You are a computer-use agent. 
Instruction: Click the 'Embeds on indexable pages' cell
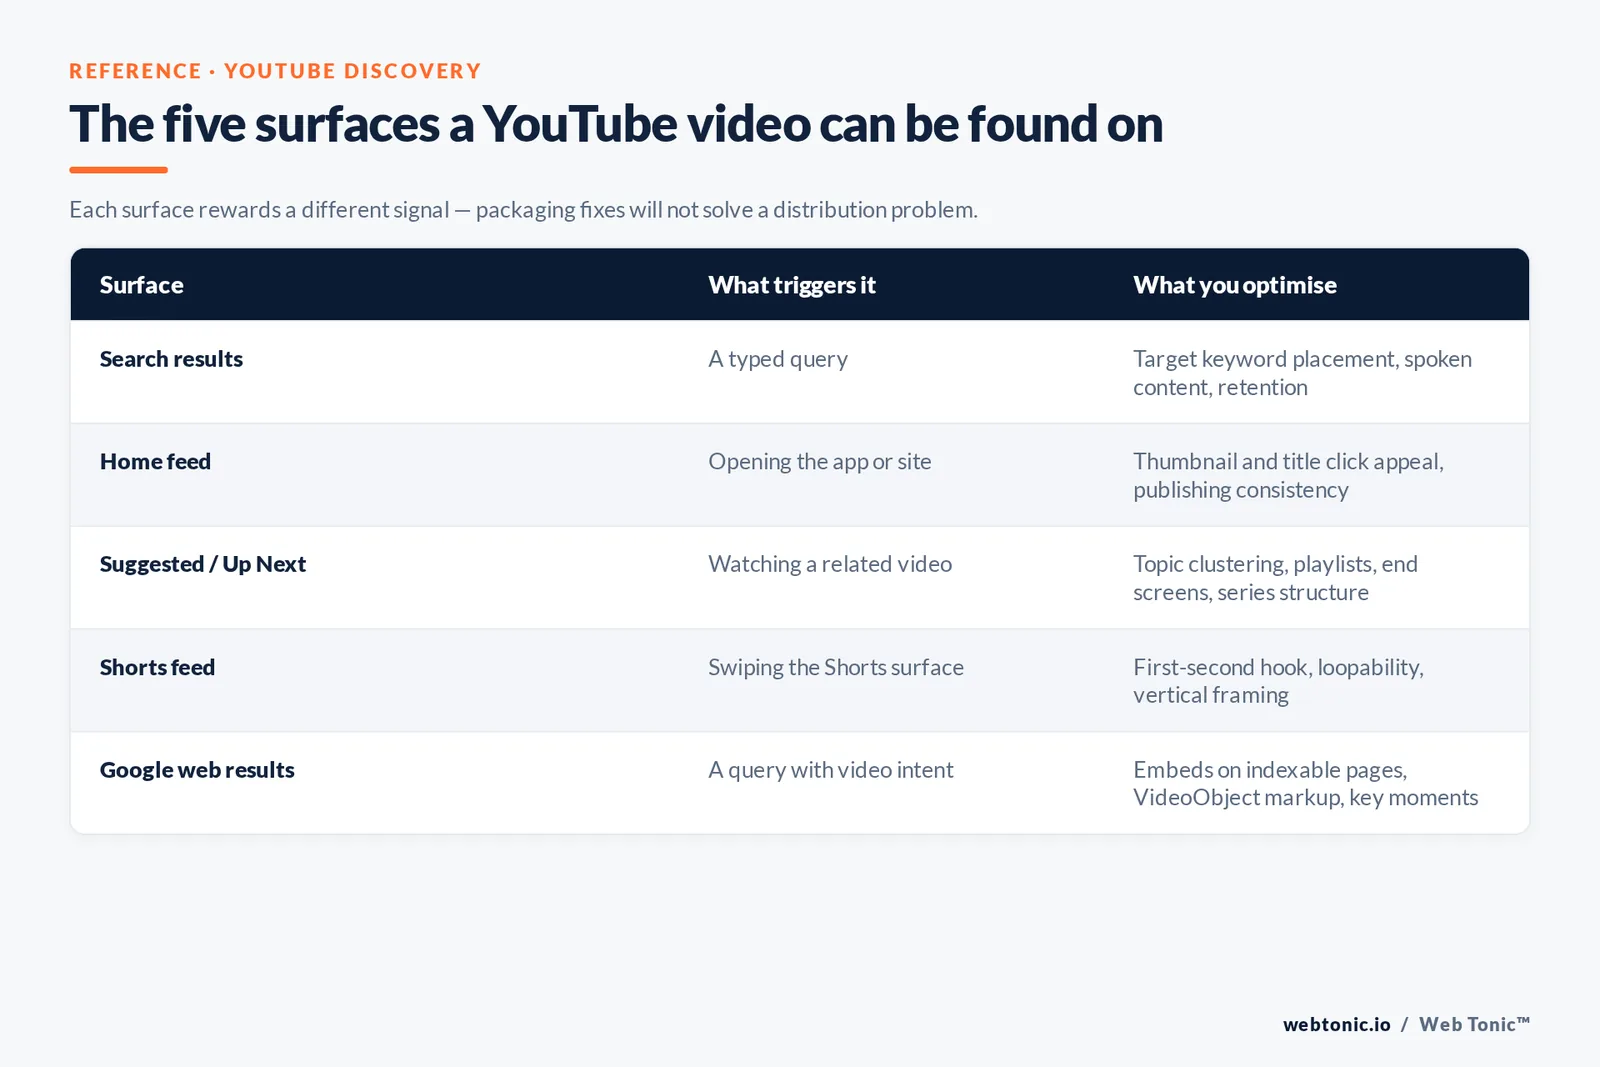click(x=1305, y=783)
